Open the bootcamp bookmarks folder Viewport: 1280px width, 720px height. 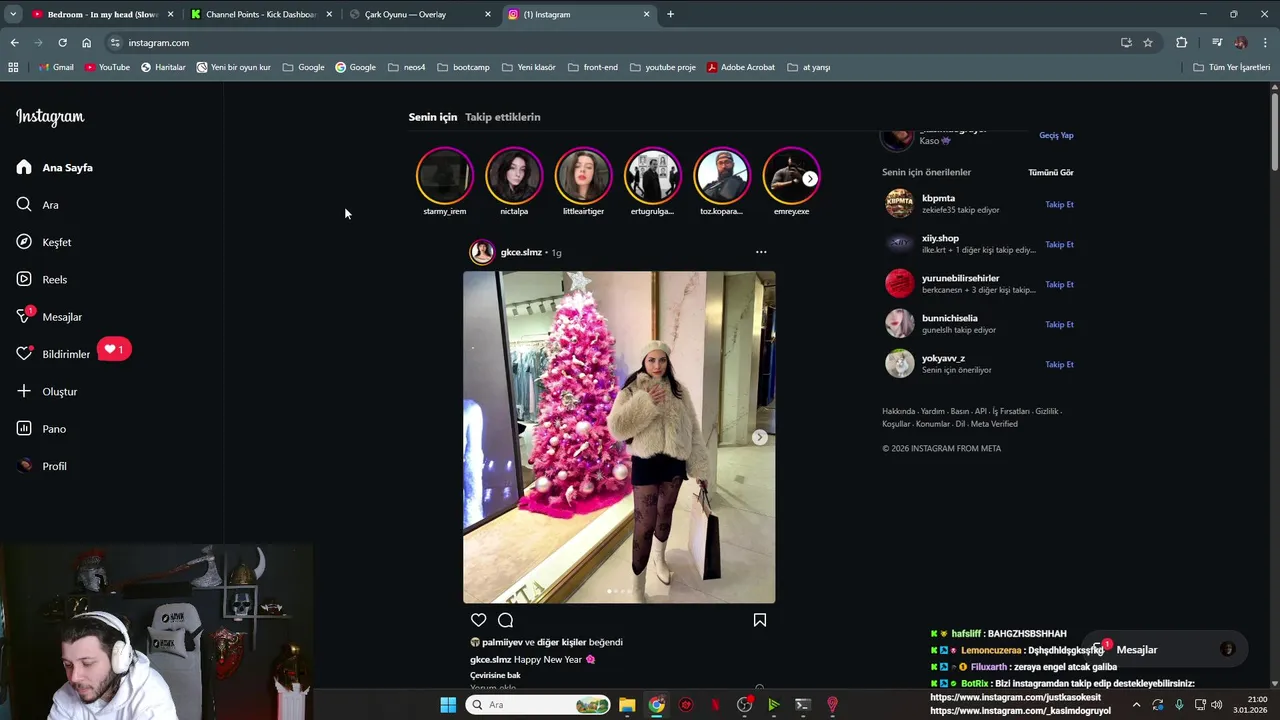click(x=464, y=67)
